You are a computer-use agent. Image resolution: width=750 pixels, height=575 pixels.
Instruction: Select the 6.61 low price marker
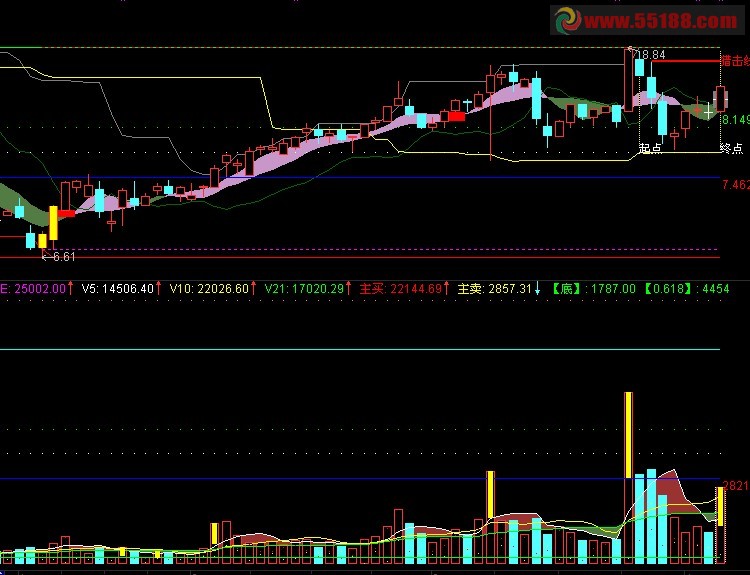(x=59, y=257)
